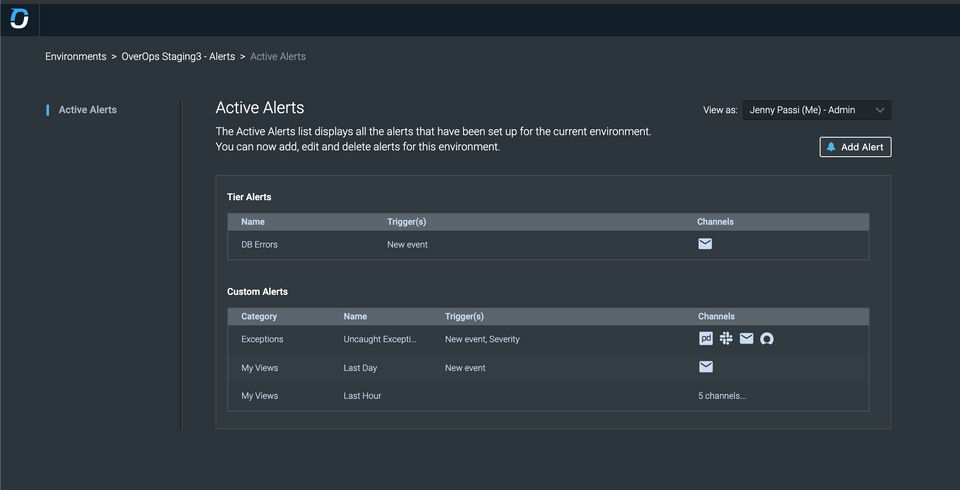The height and width of the screenshot is (490, 960).
Task: Open the Uncaught Exception custom alert
Action: (x=379, y=339)
